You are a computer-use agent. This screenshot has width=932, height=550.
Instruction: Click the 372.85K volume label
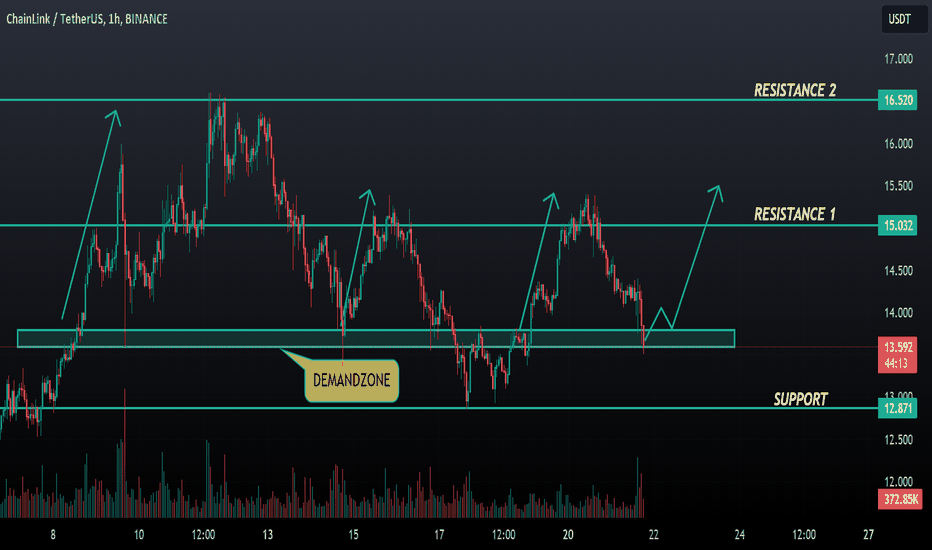[900, 499]
